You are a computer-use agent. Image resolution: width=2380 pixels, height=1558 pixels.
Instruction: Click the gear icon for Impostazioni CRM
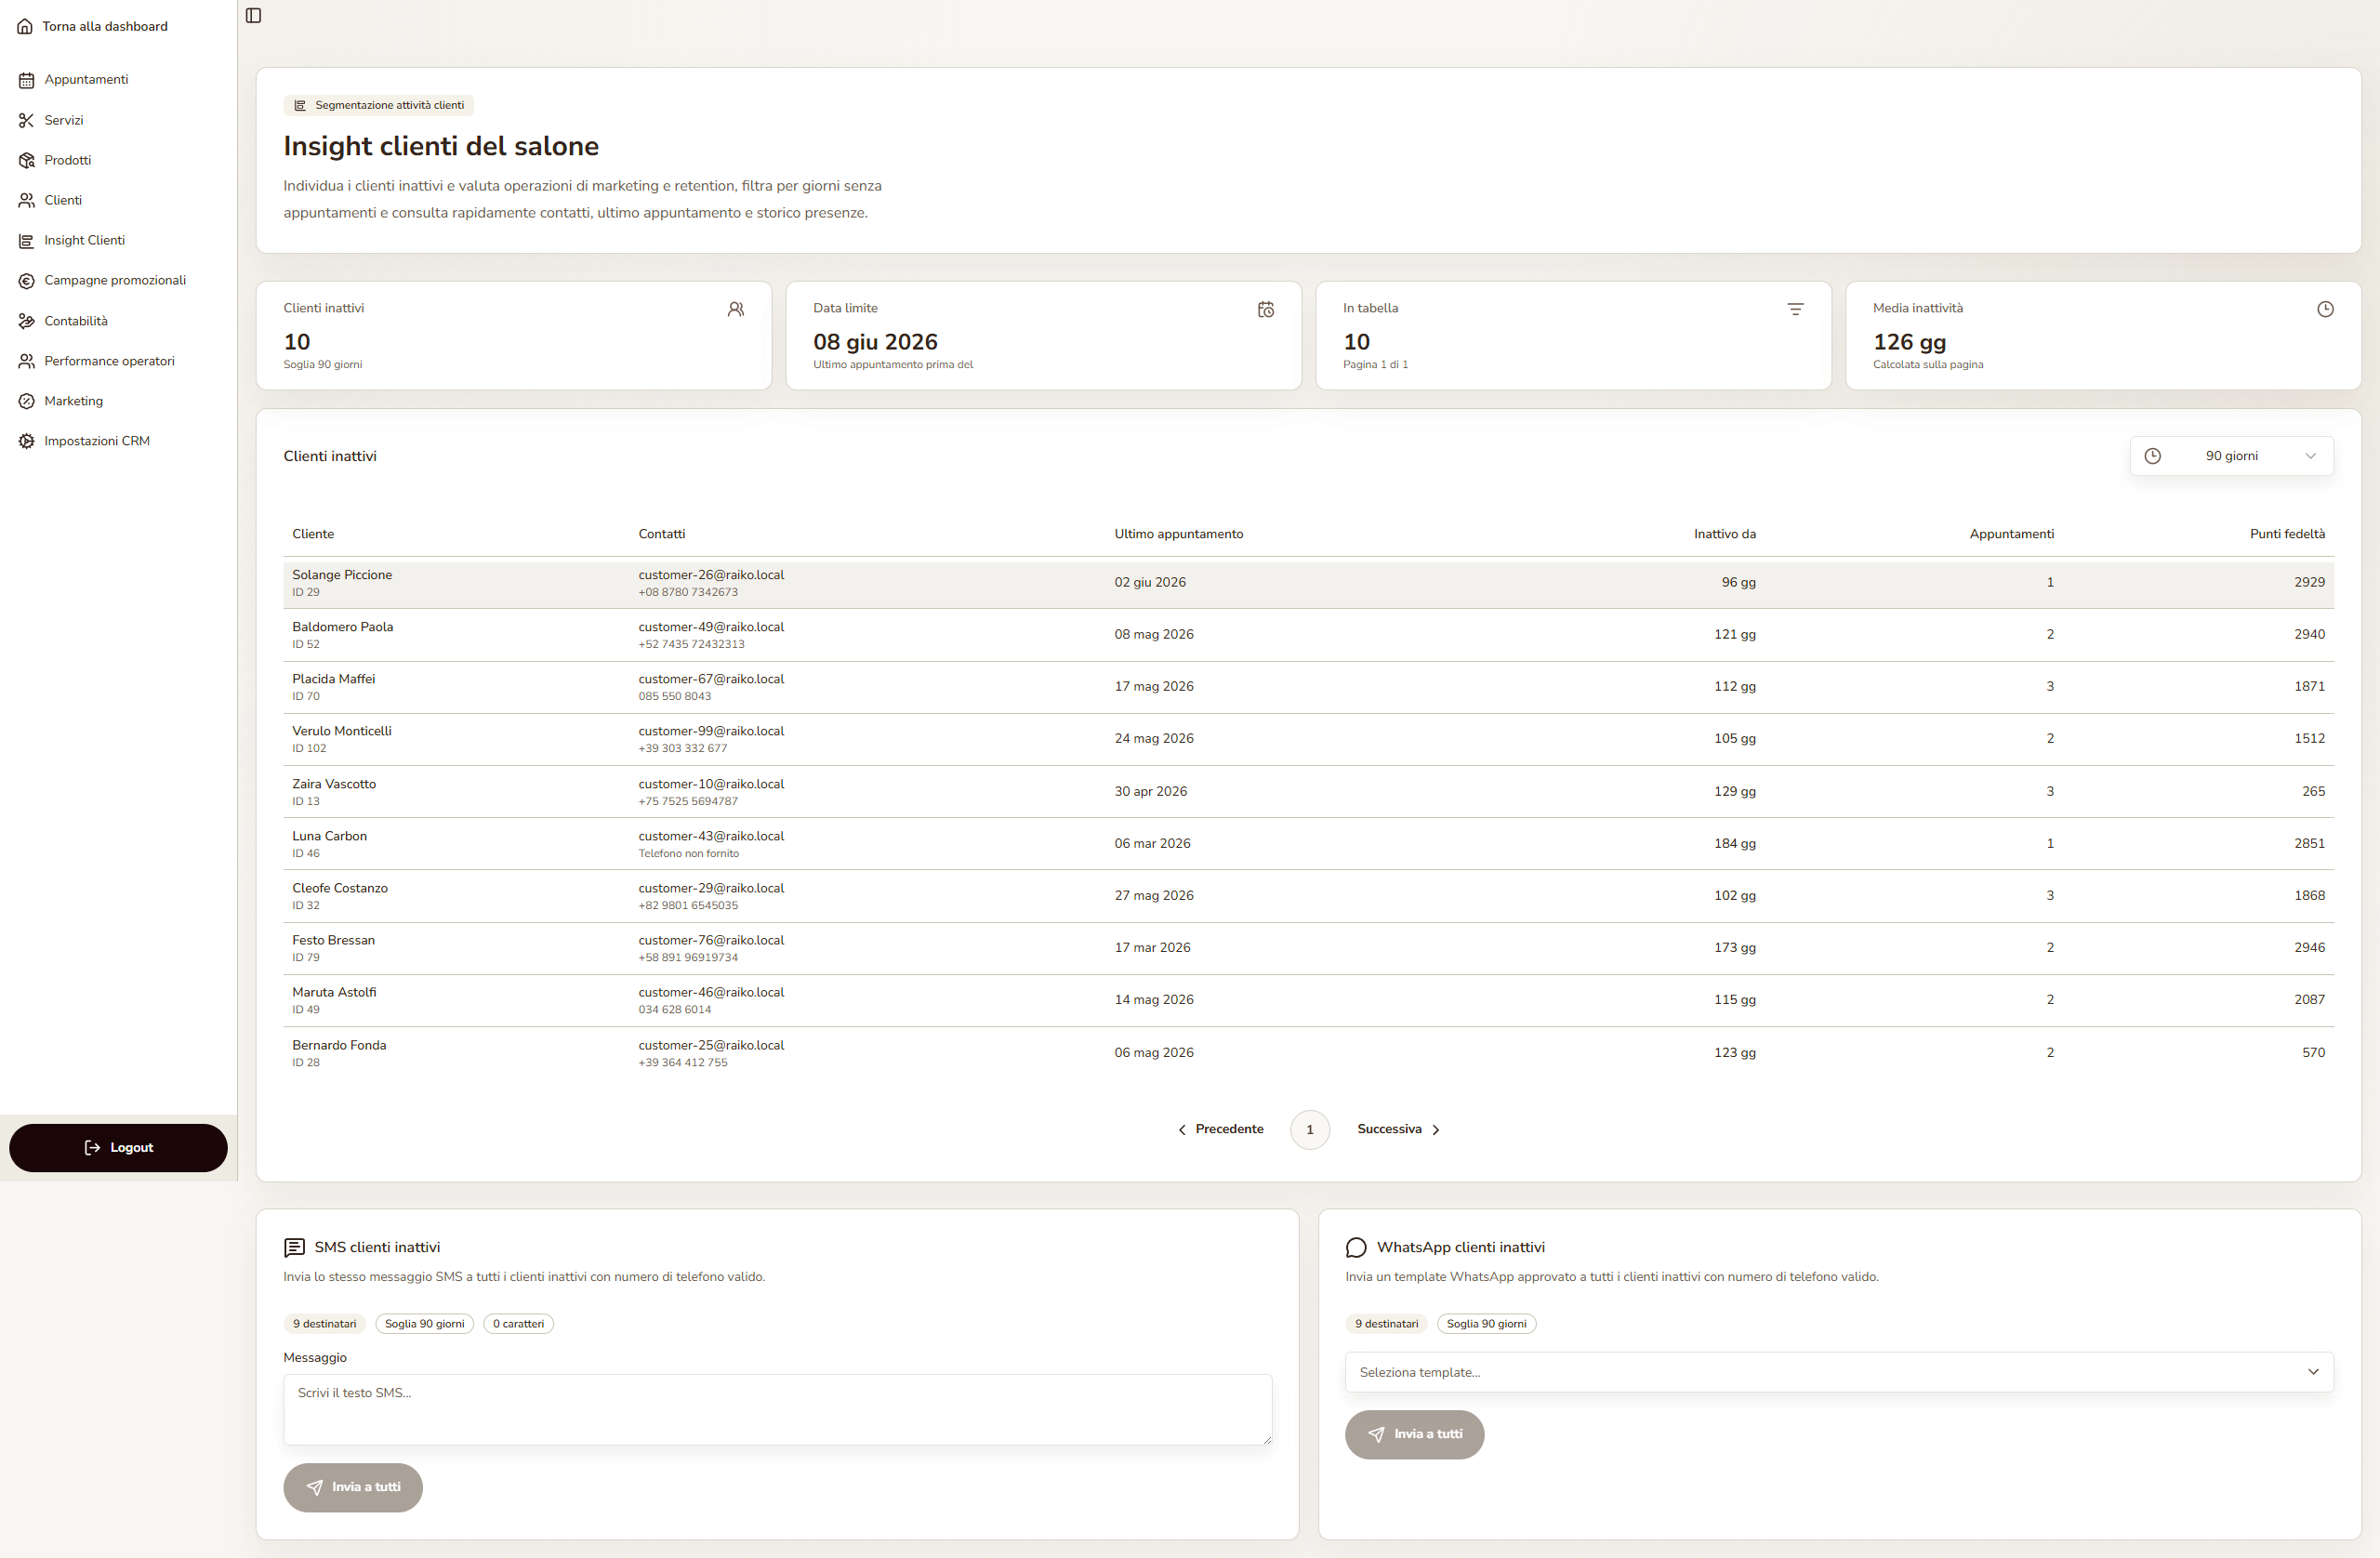(x=27, y=441)
